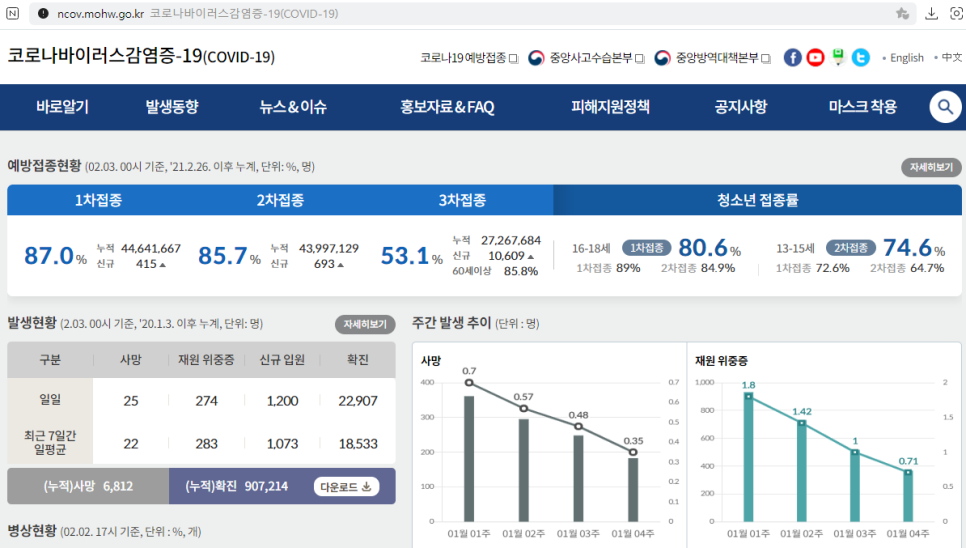Click the site info icon in address bar

click(x=43, y=14)
